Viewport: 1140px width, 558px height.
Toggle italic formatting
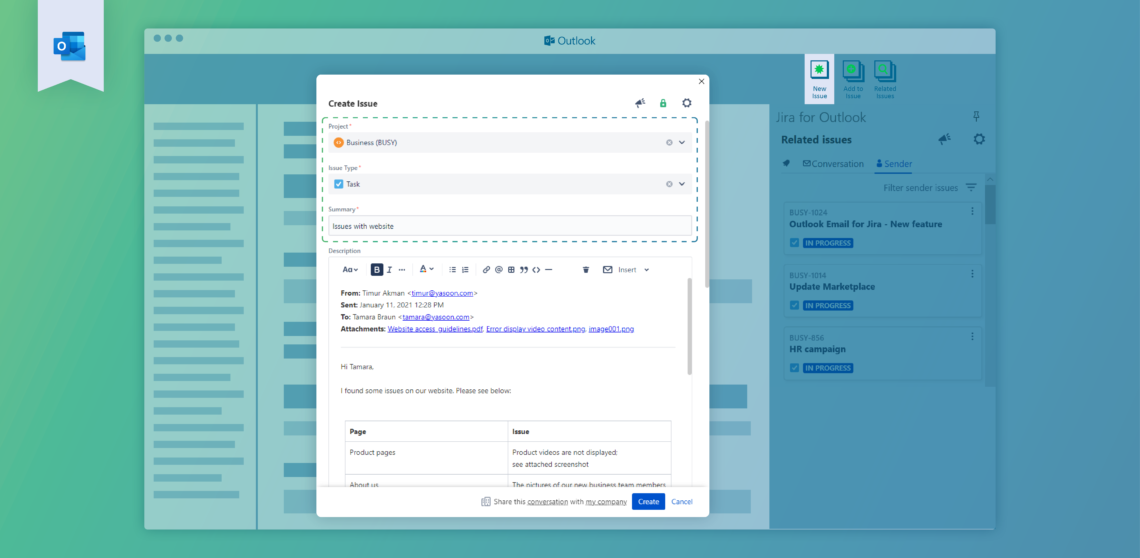coord(389,270)
